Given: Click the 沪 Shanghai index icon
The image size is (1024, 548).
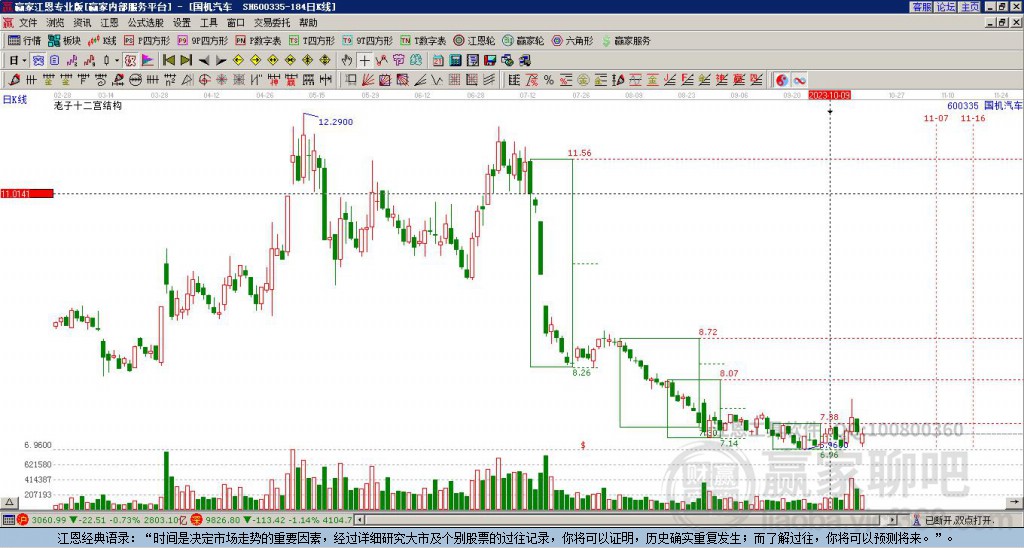Looking at the screenshot, I should (x=23, y=520).
